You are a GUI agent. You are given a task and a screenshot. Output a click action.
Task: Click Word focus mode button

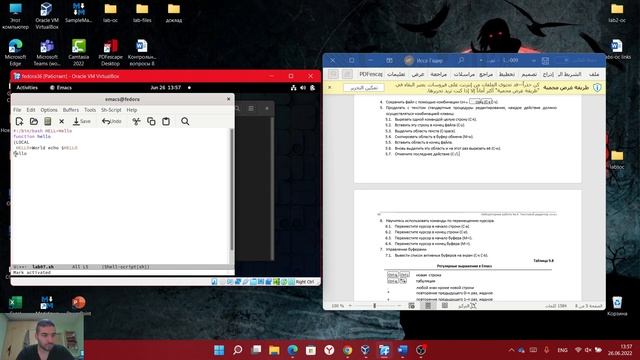tap(467, 306)
